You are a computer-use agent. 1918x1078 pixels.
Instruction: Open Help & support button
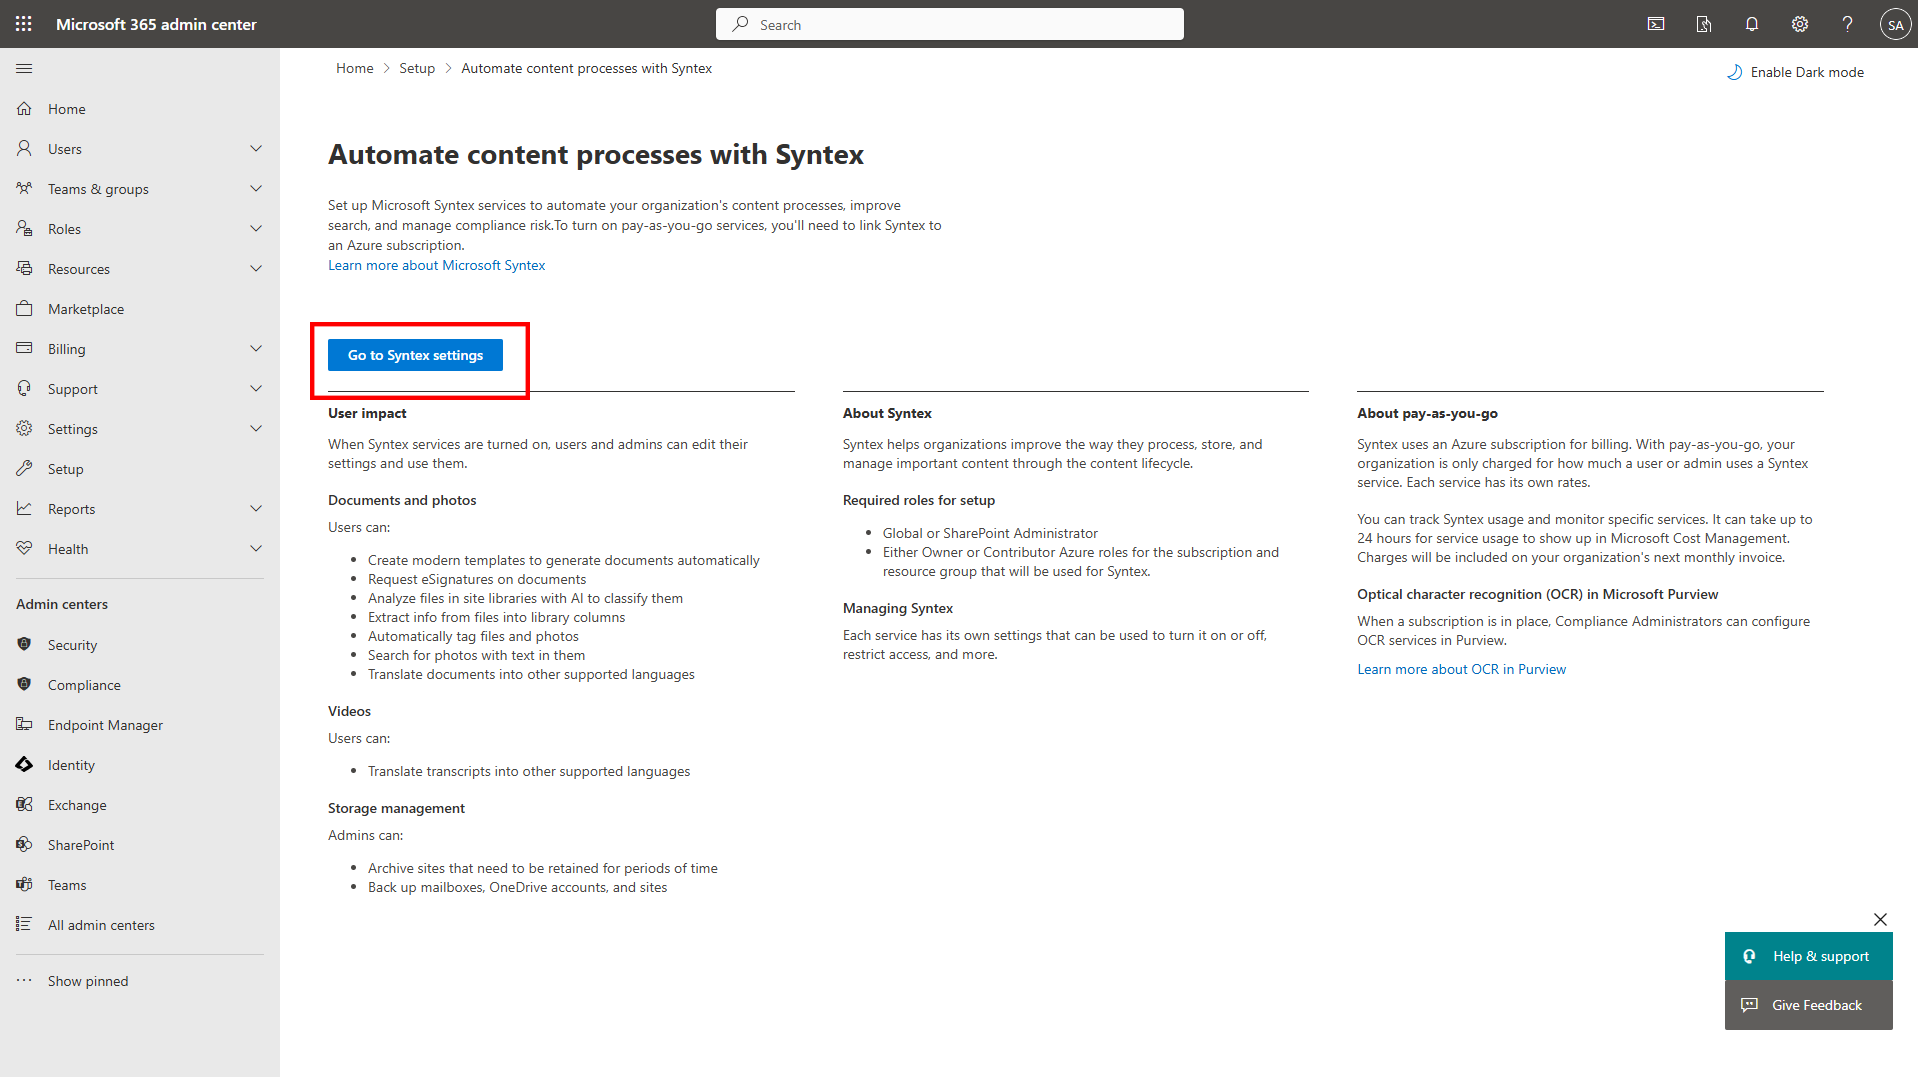(x=1808, y=956)
